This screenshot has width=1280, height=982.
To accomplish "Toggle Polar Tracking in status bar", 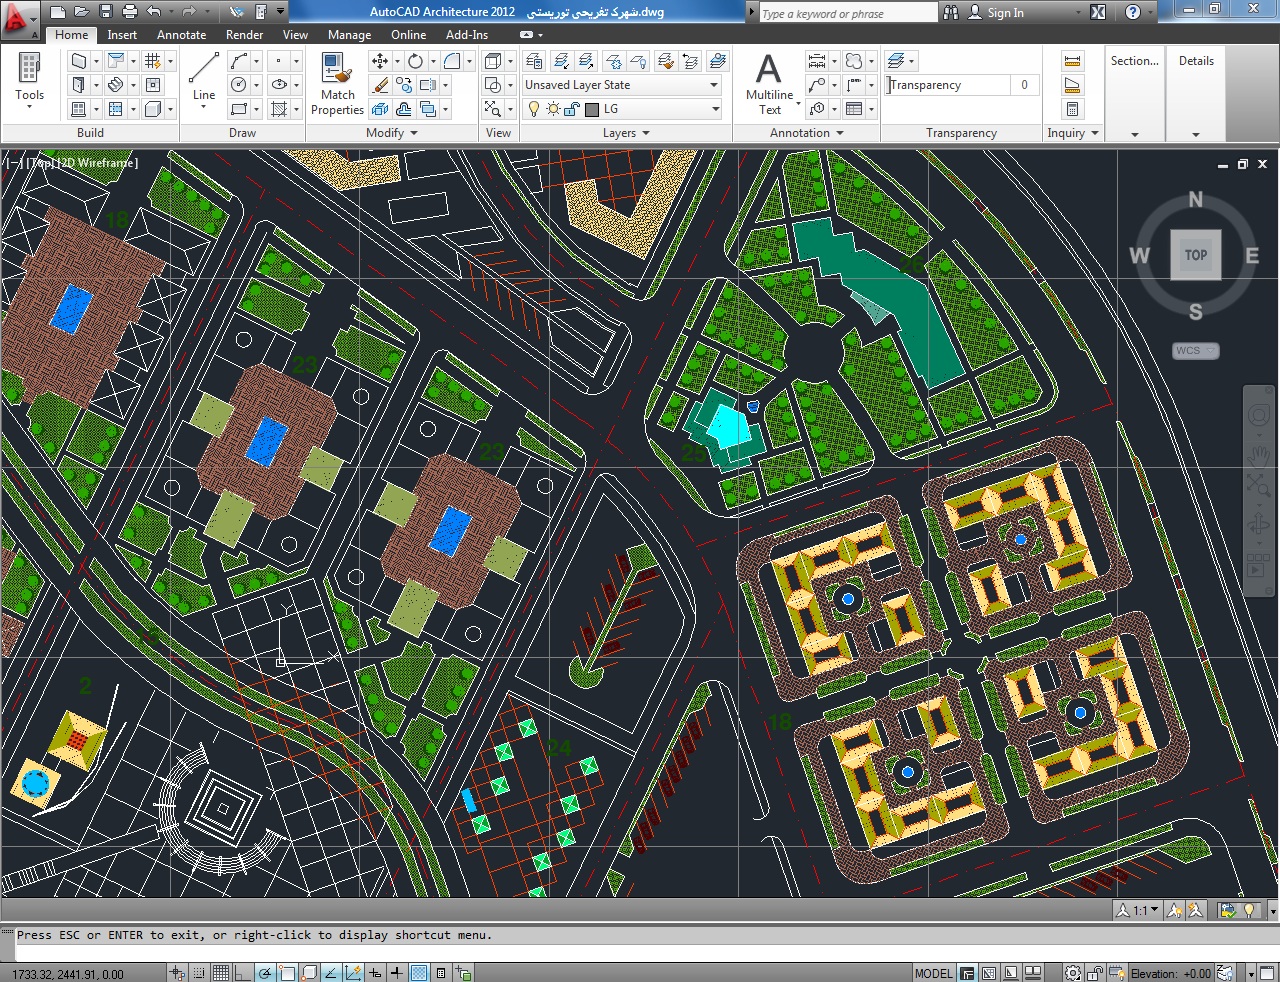I will (x=265, y=973).
